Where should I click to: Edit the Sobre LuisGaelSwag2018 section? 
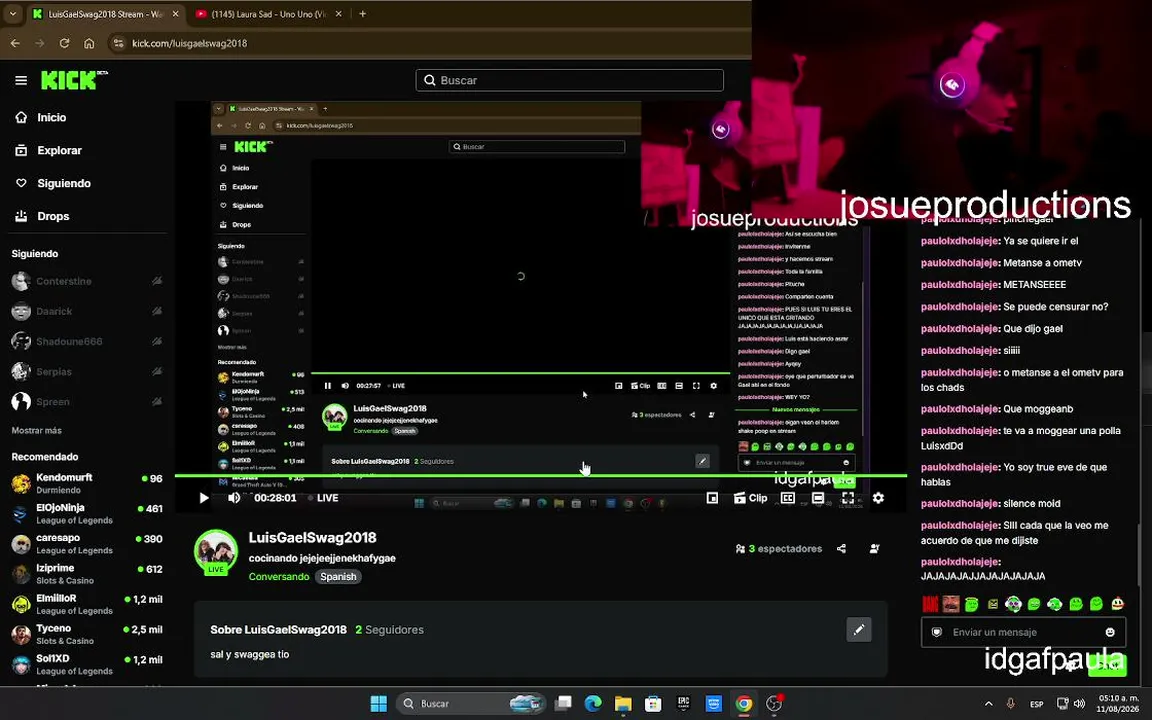point(859,630)
